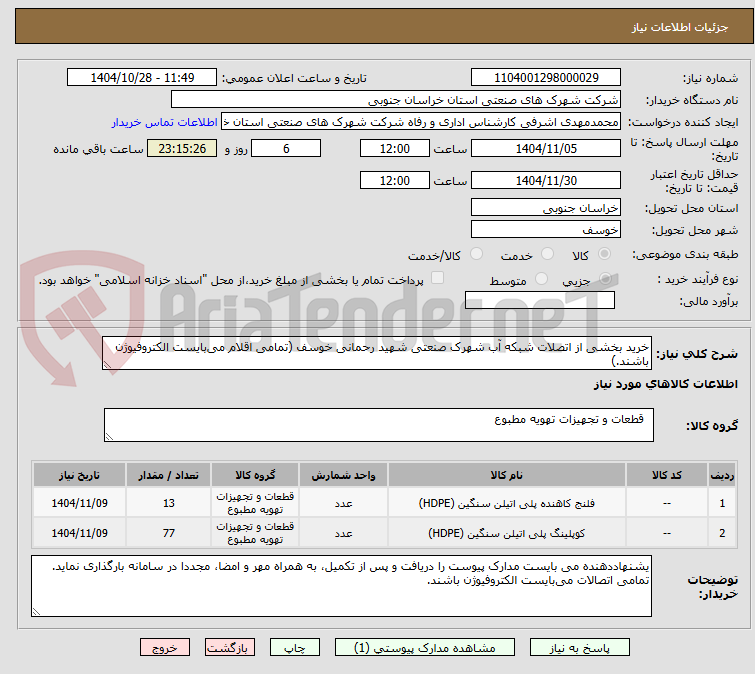Click the response deadline date 1404/11/05
Screen dimensions: 755x674
[546, 148]
